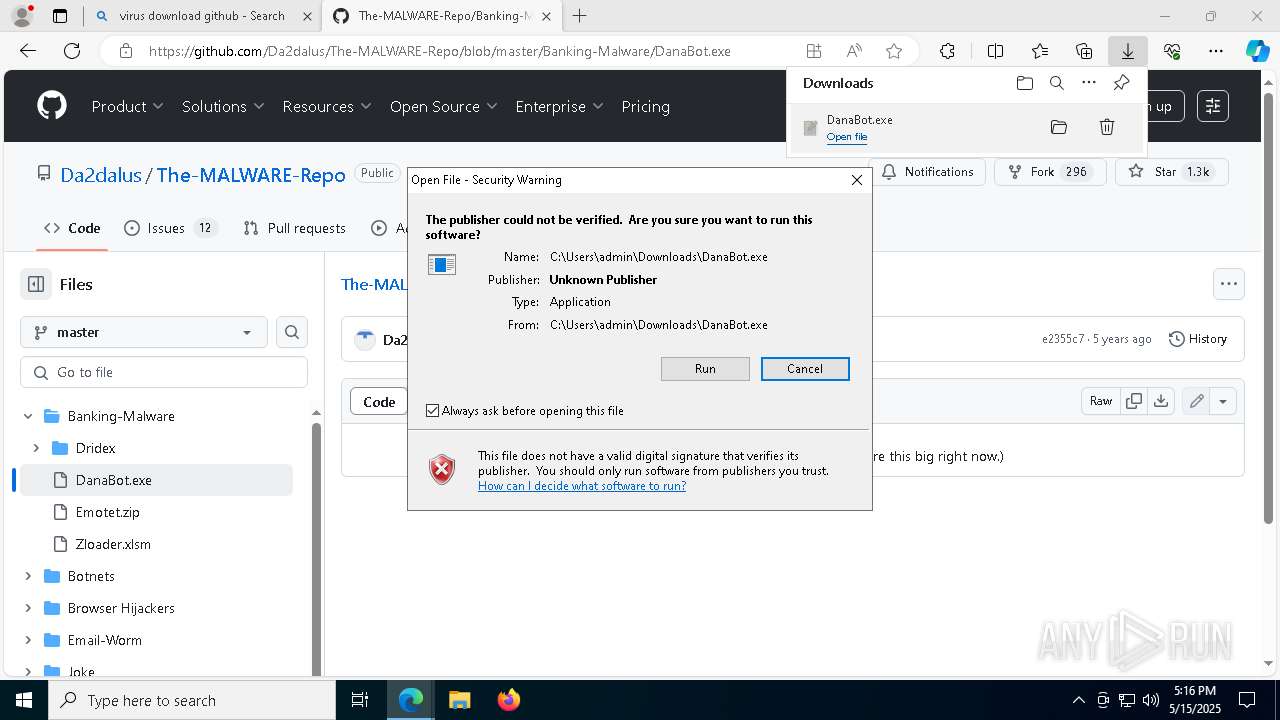Edit file pencil icon
The width and height of the screenshot is (1280, 720).
tap(1196, 401)
